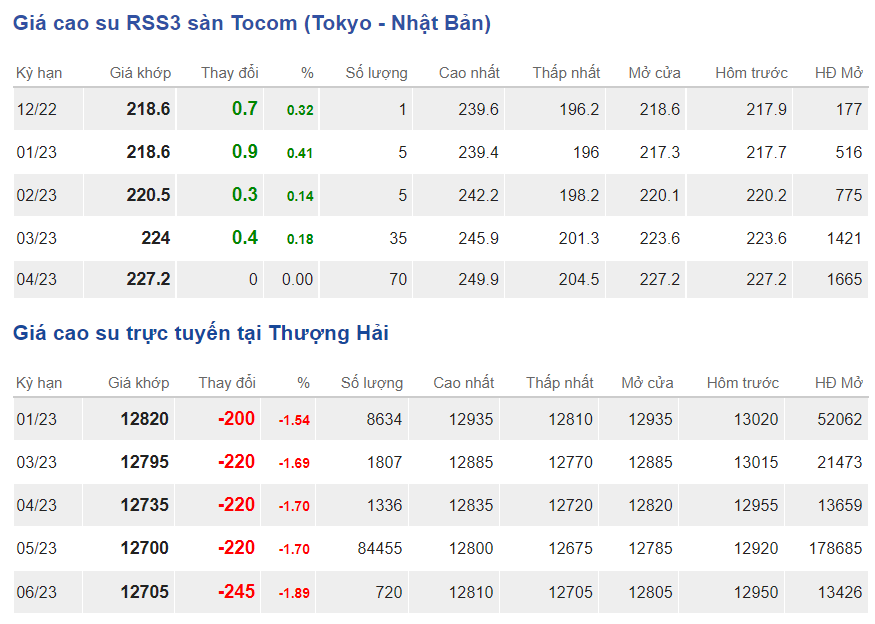This screenshot has height=624, width=875.
Task: Click matched price 227.2 for 04/23
Action: point(148,280)
